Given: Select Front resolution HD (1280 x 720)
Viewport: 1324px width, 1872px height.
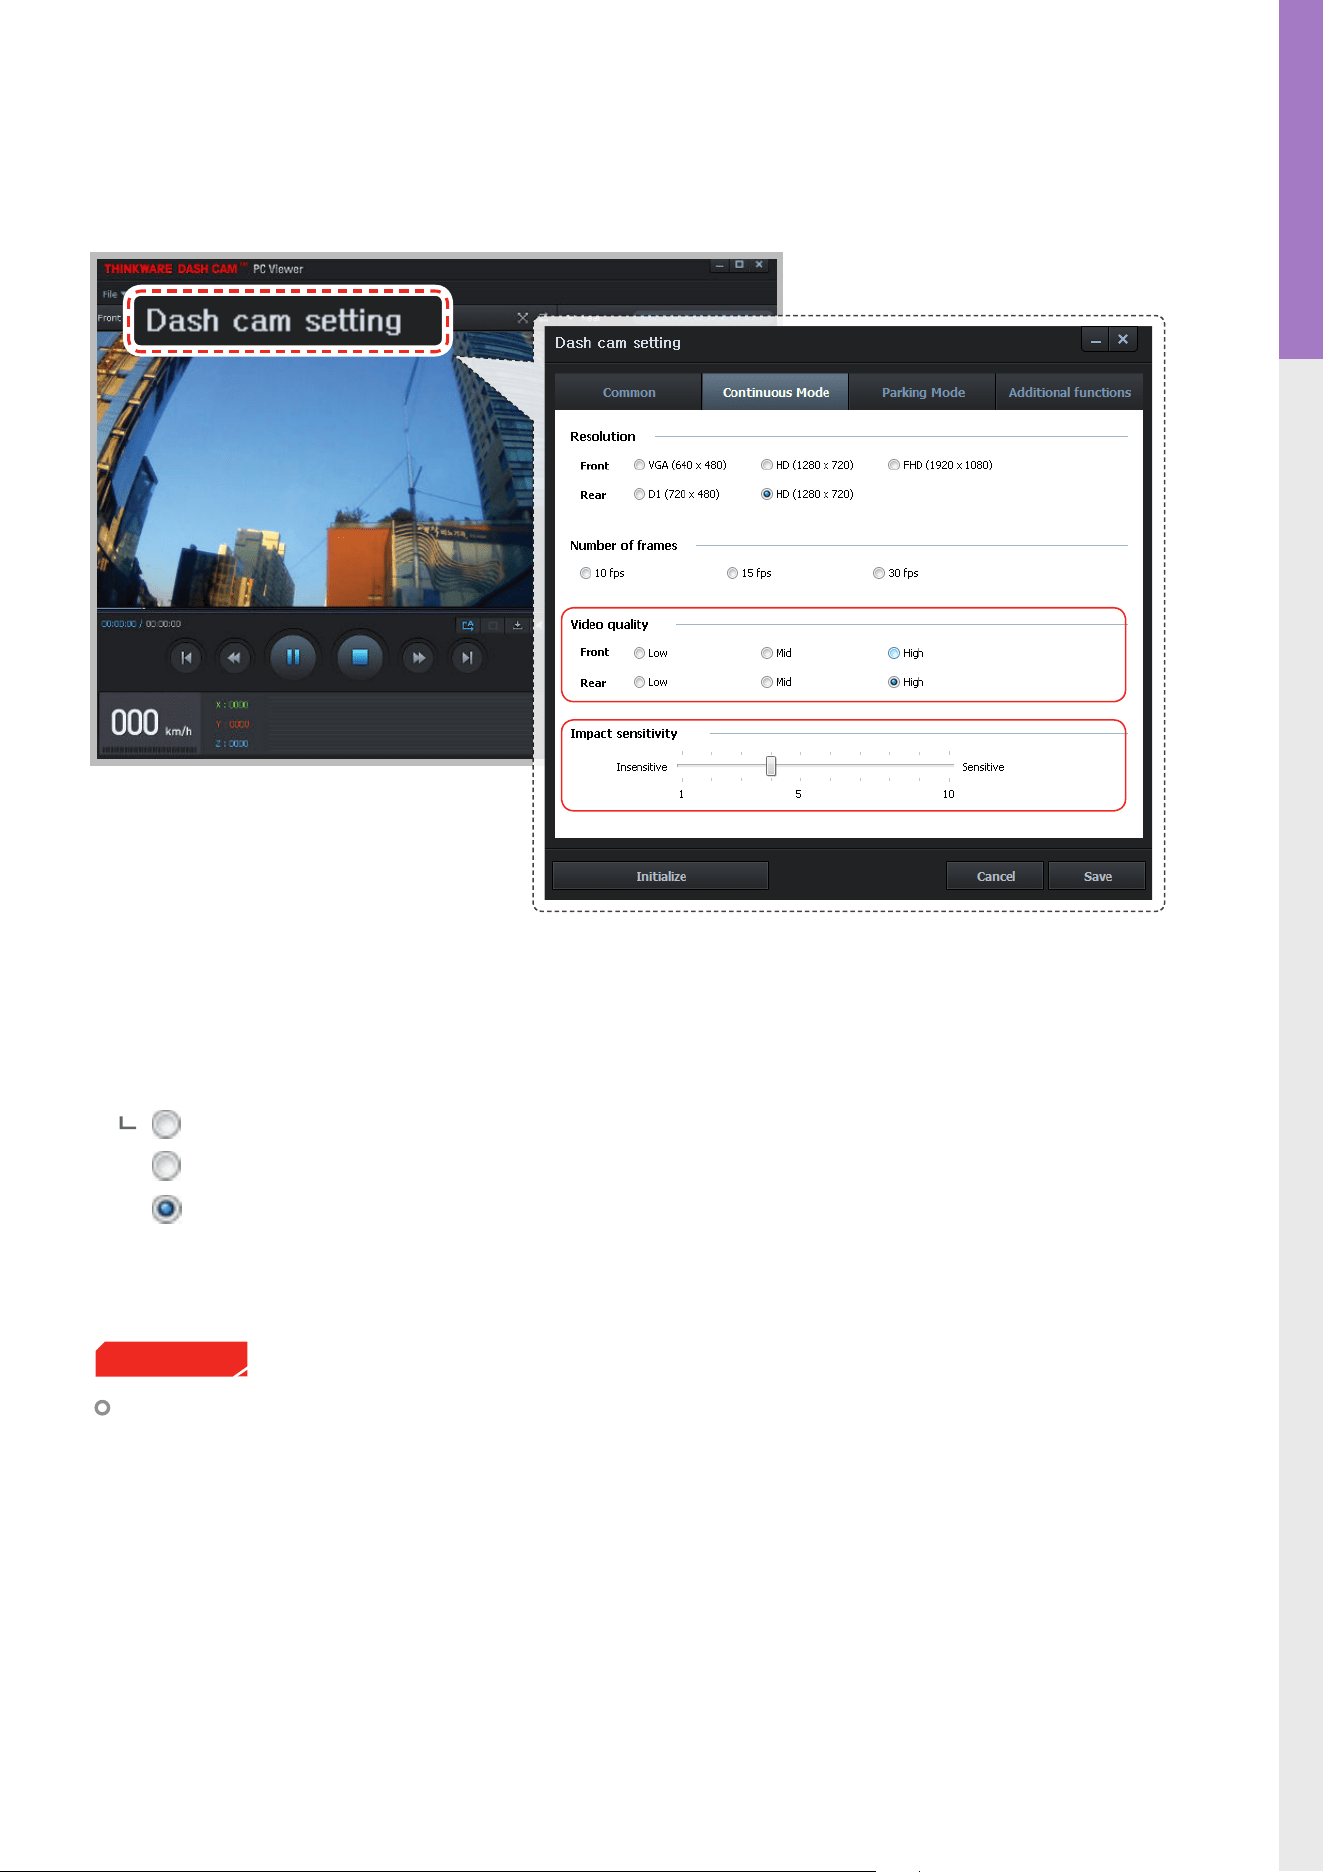Looking at the screenshot, I should (767, 465).
